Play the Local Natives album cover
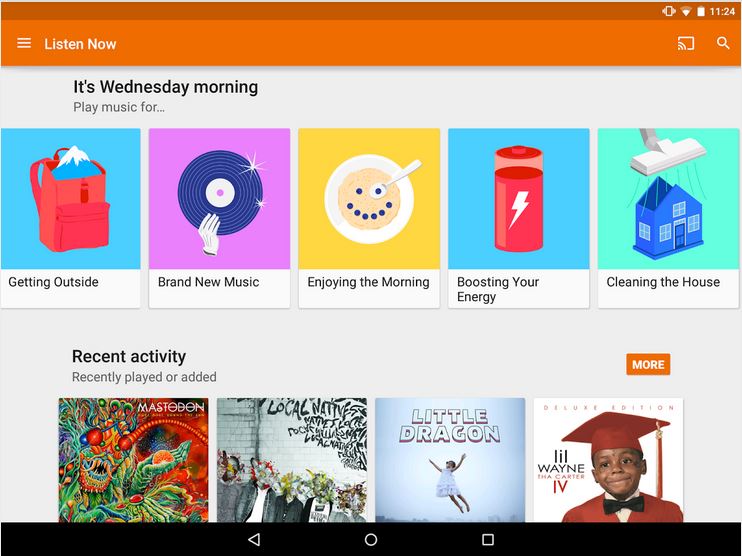742x556 pixels. pos(292,460)
